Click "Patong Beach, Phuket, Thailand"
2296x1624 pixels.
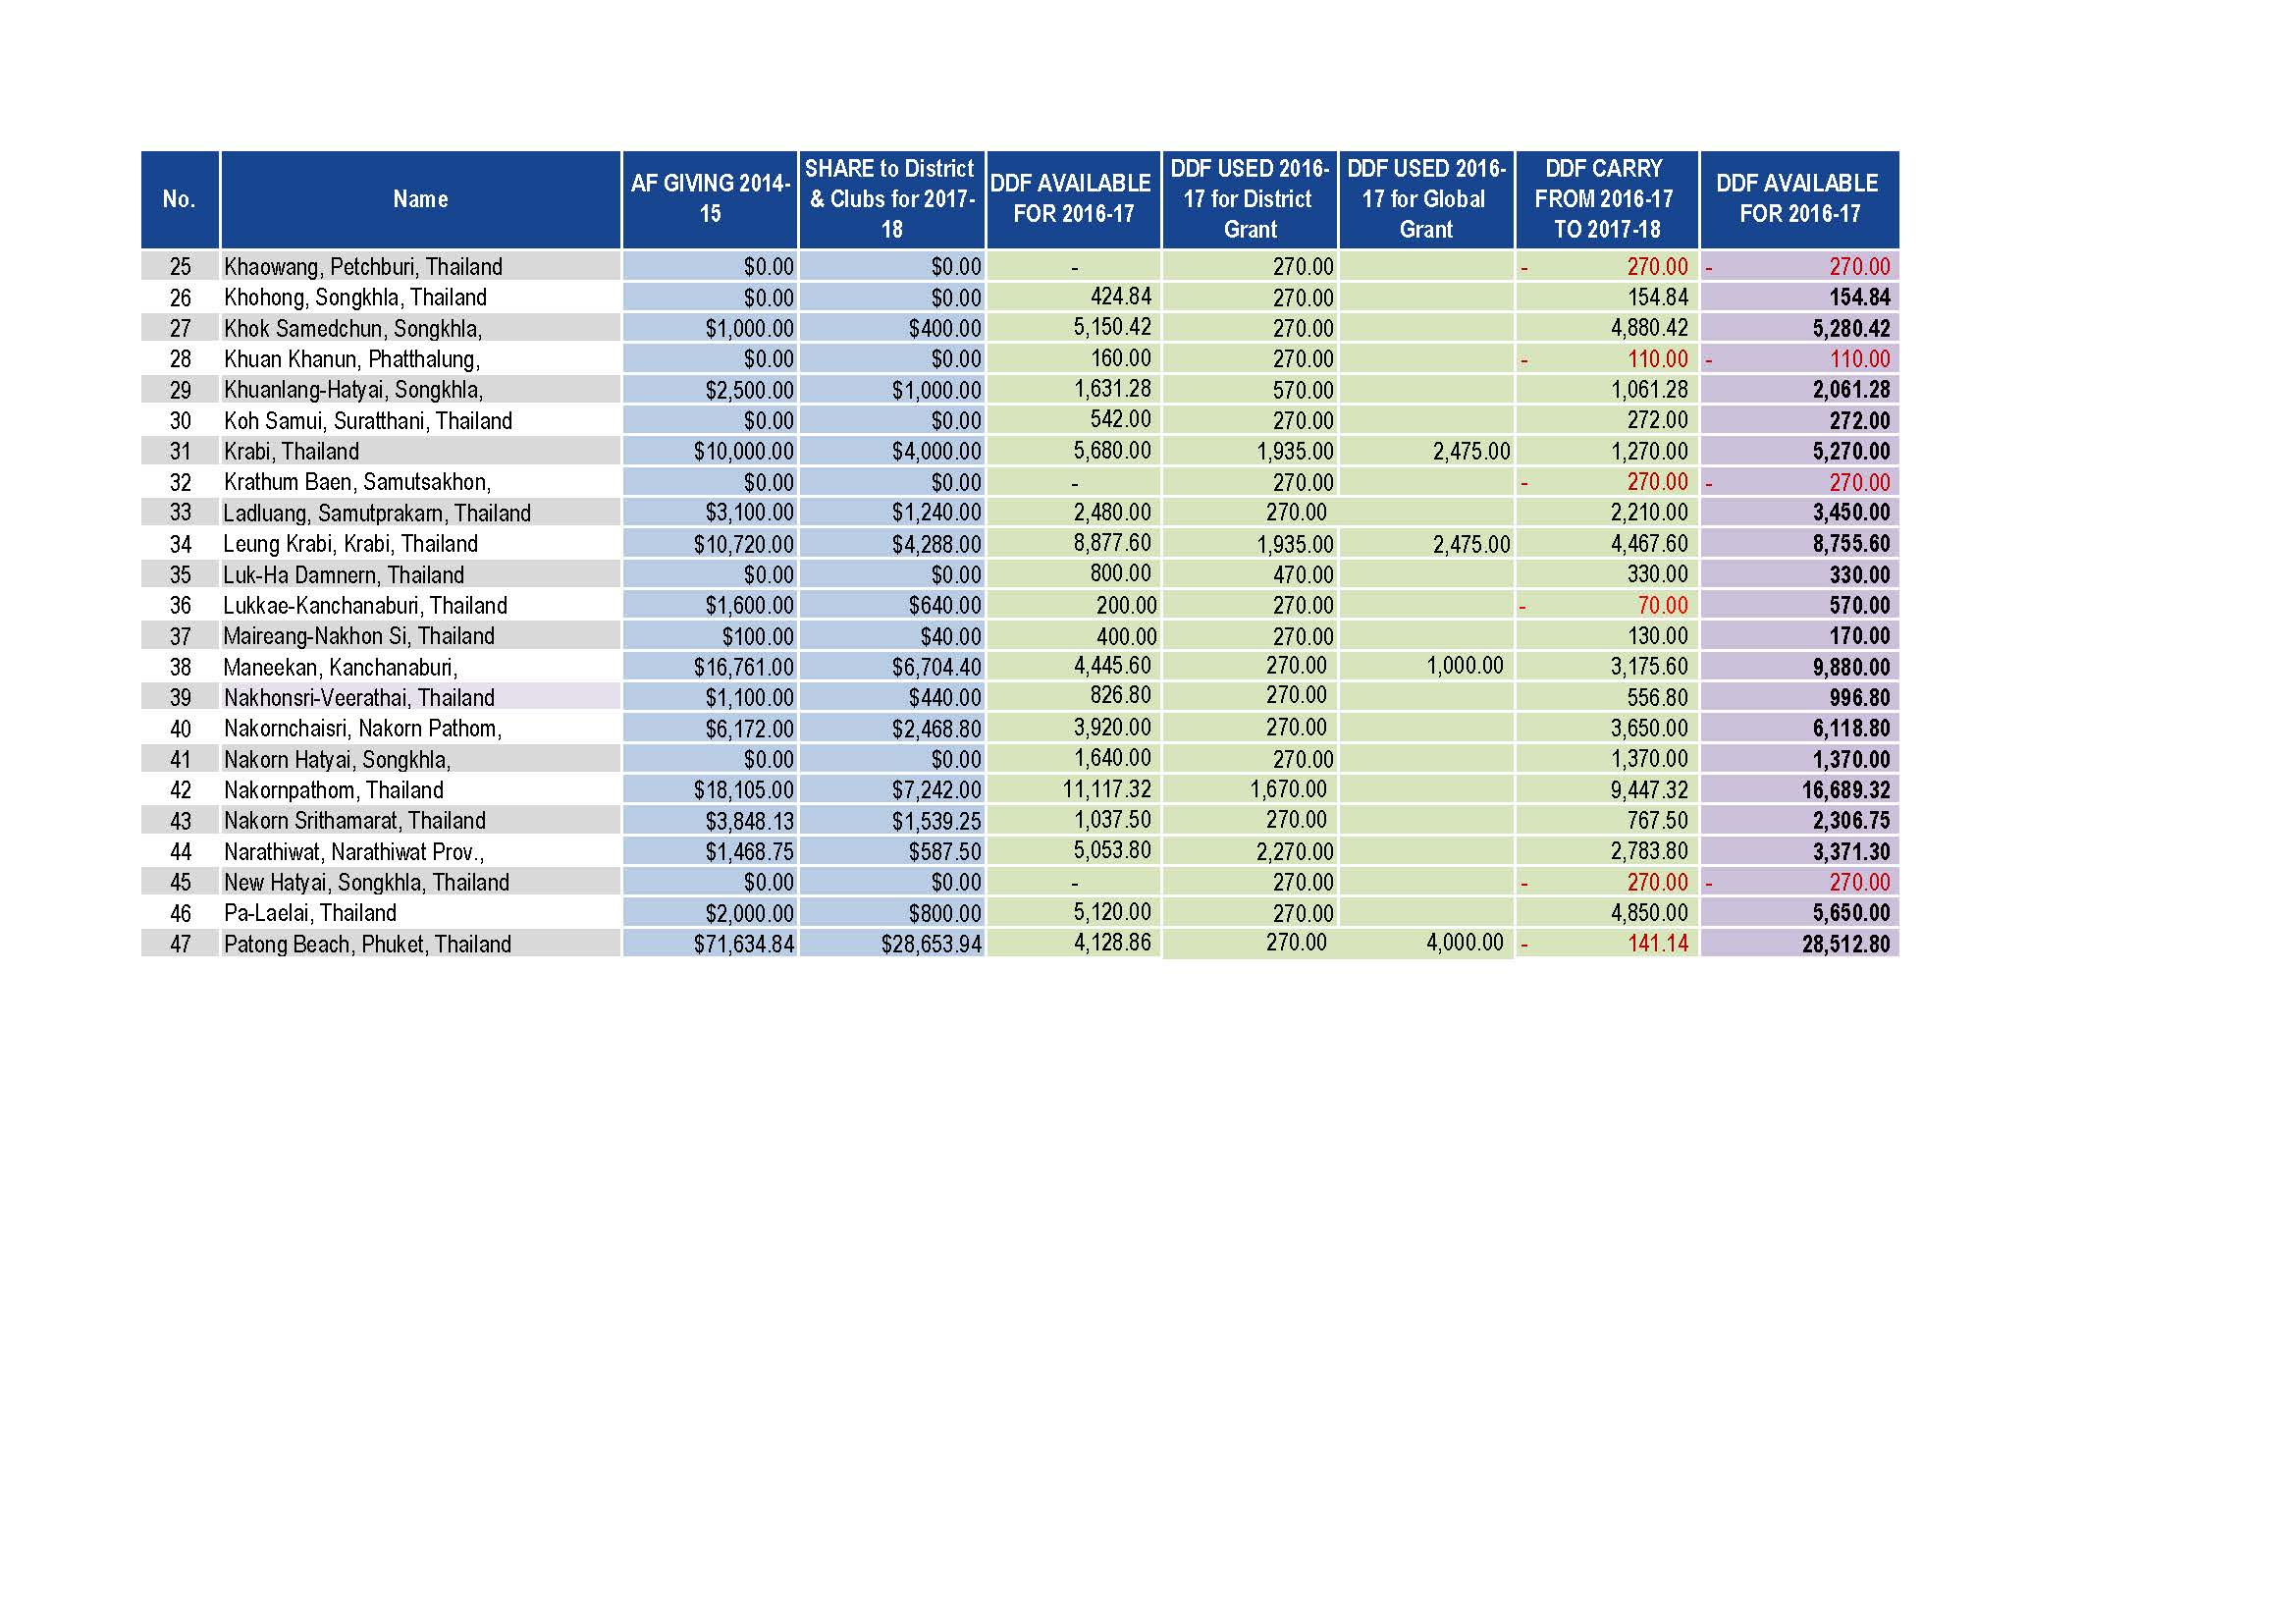[x=367, y=944]
